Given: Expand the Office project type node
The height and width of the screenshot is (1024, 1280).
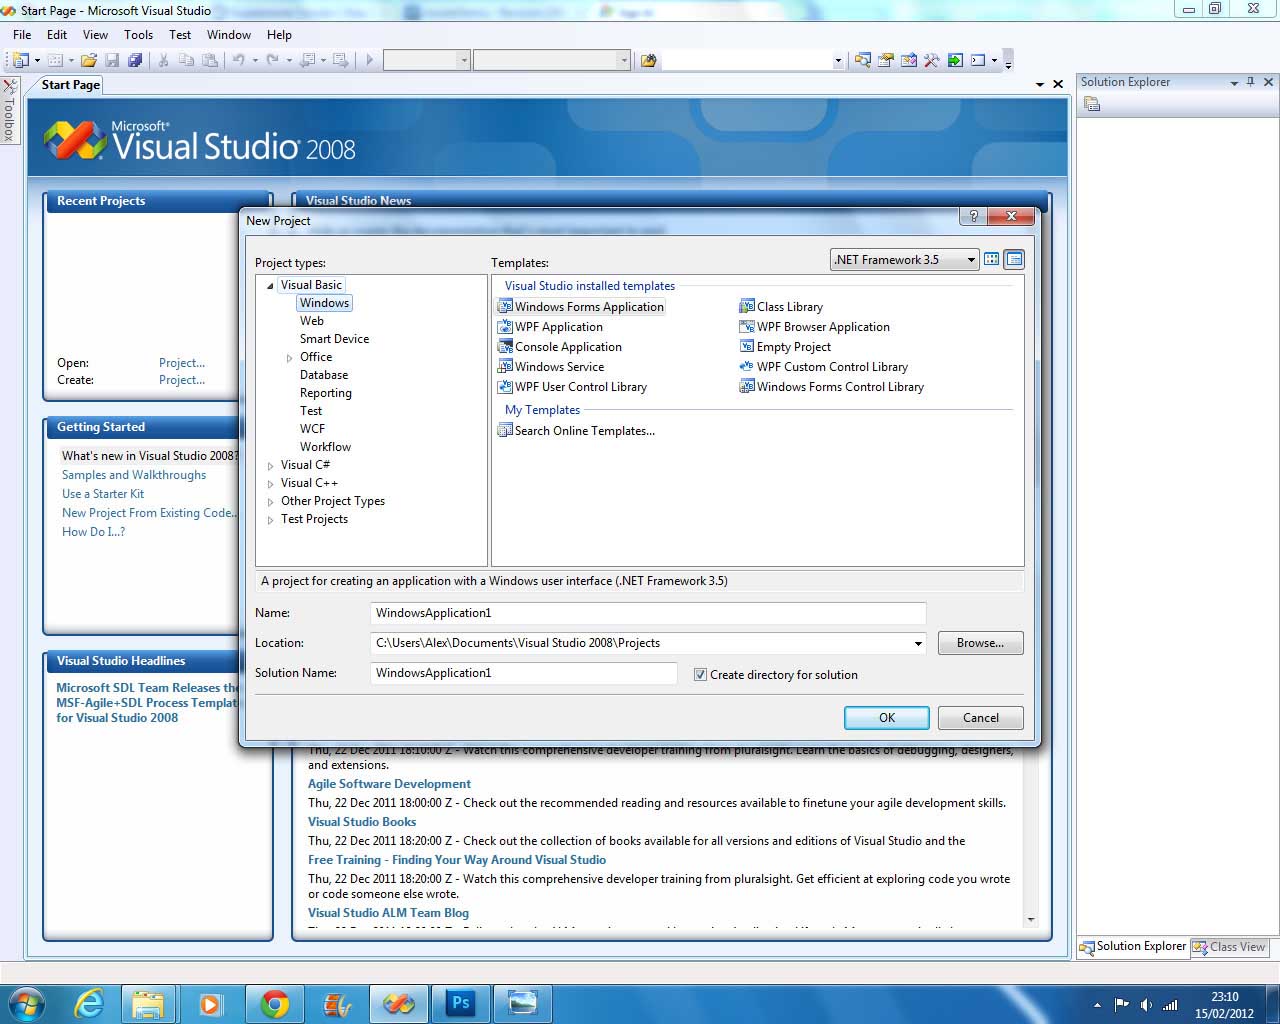Looking at the screenshot, I should click(x=290, y=358).
